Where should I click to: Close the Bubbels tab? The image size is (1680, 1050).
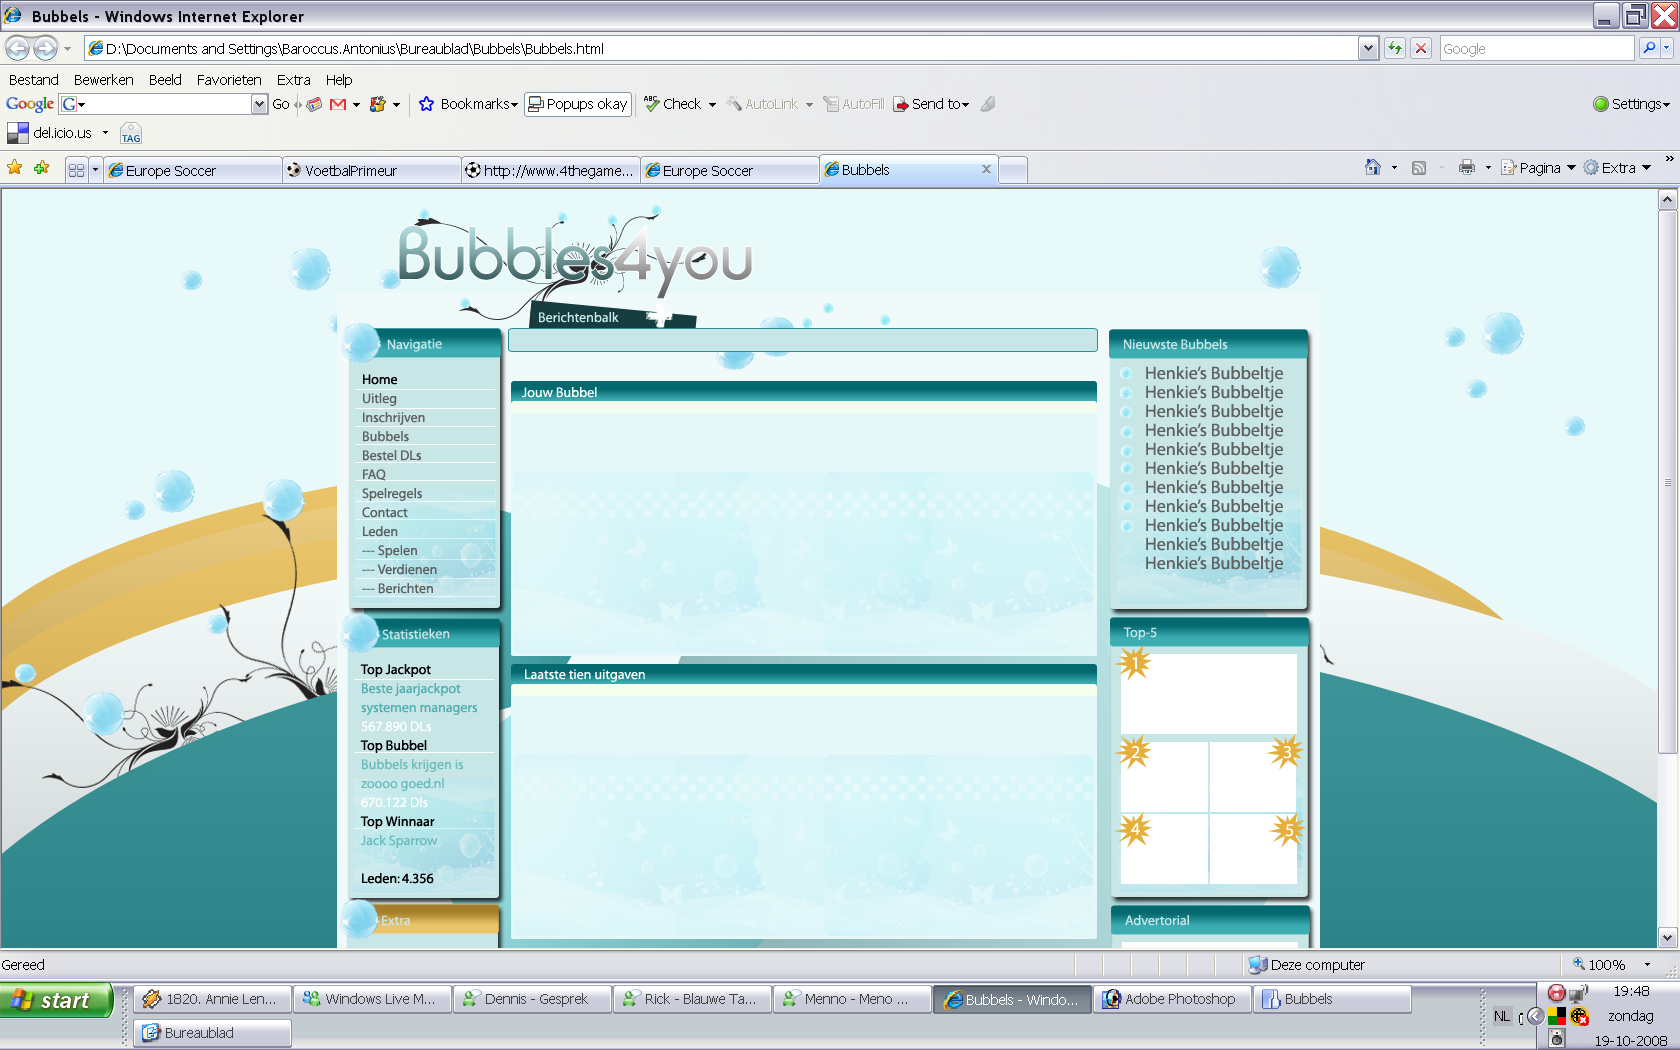[986, 169]
